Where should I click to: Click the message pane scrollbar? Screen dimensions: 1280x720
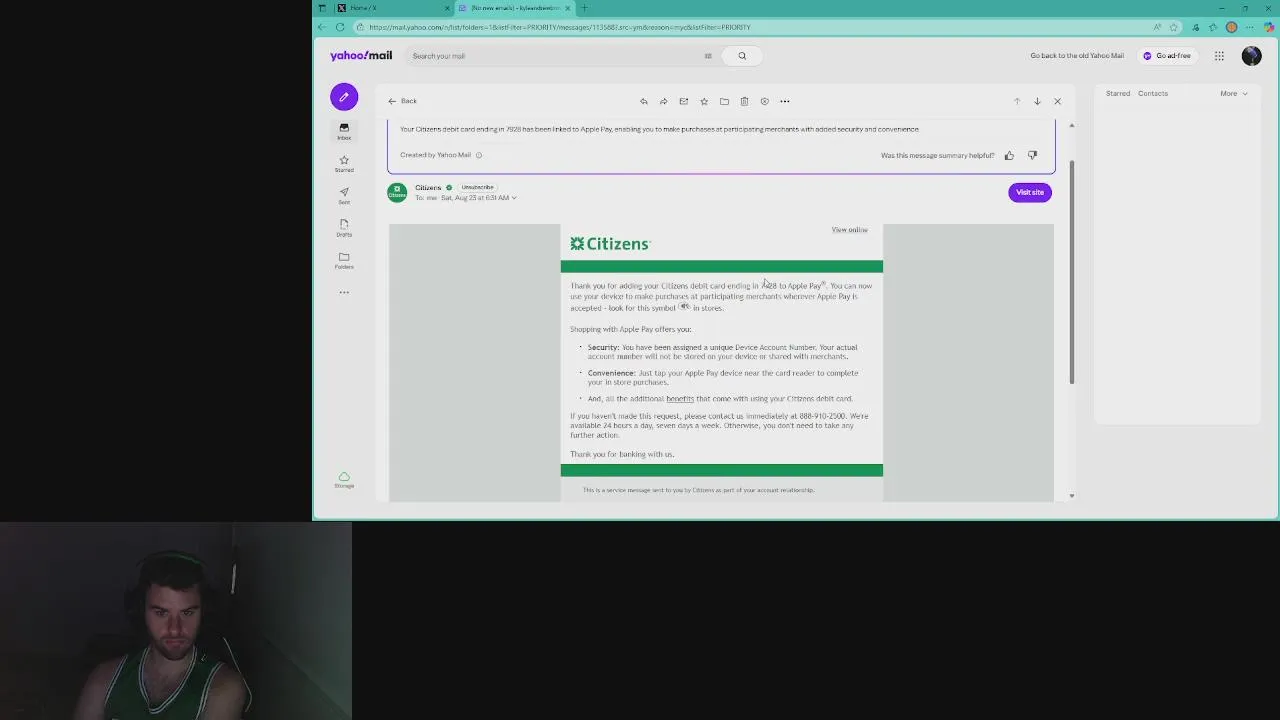pyautogui.click(x=1071, y=272)
